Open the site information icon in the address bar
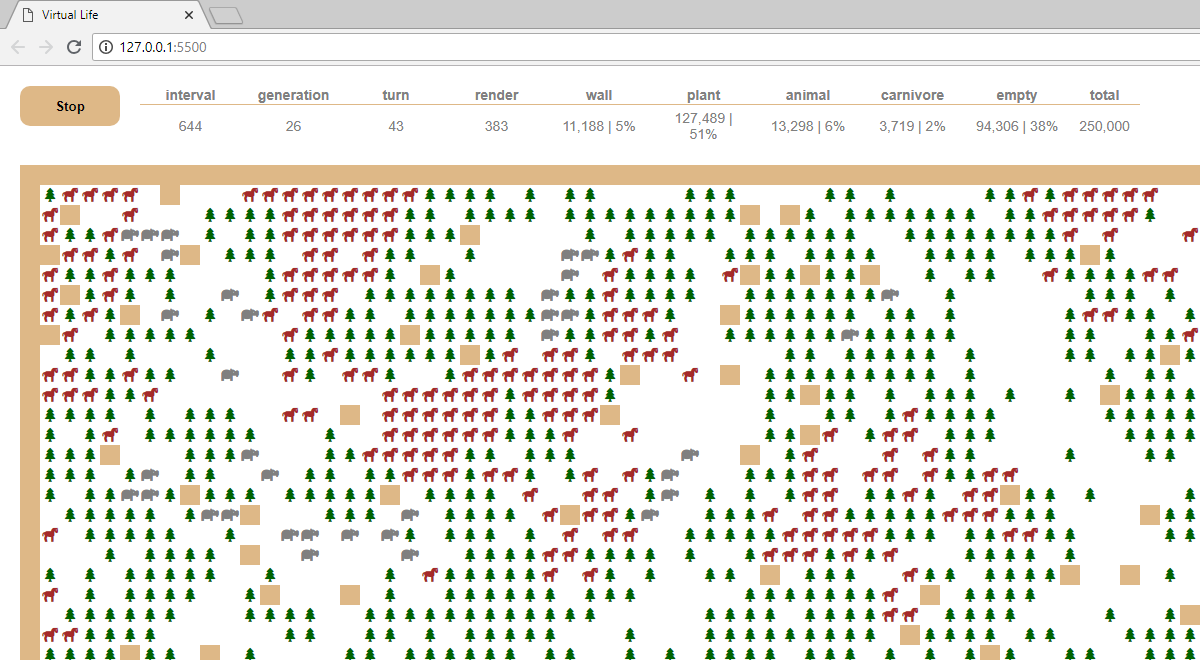Screen dimensions: 1200x660 pos(107,47)
